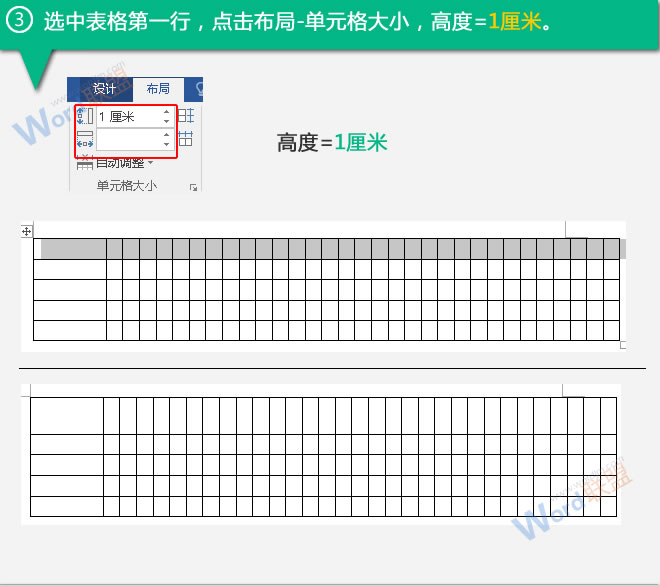
Task: Click the shaded first cell of upper table
Action: tap(70, 249)
